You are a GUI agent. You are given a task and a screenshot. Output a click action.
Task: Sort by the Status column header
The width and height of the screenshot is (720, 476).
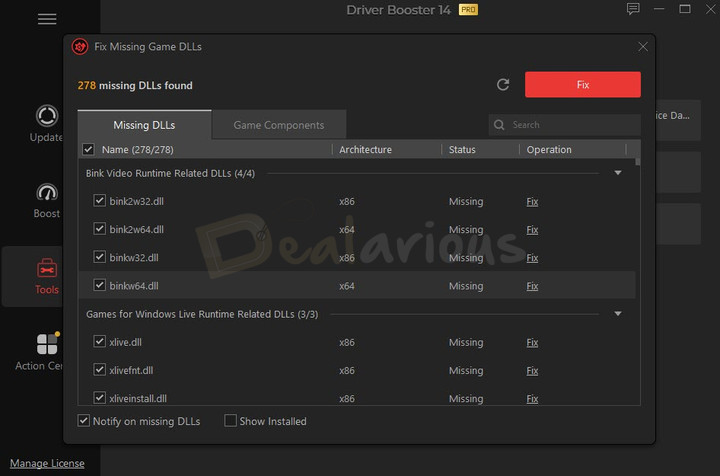pyautogui.click(x=462, y=149)
